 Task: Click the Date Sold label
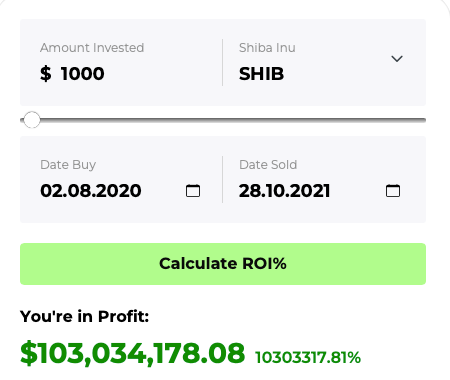pyautogui.click(x=268, y=165)
